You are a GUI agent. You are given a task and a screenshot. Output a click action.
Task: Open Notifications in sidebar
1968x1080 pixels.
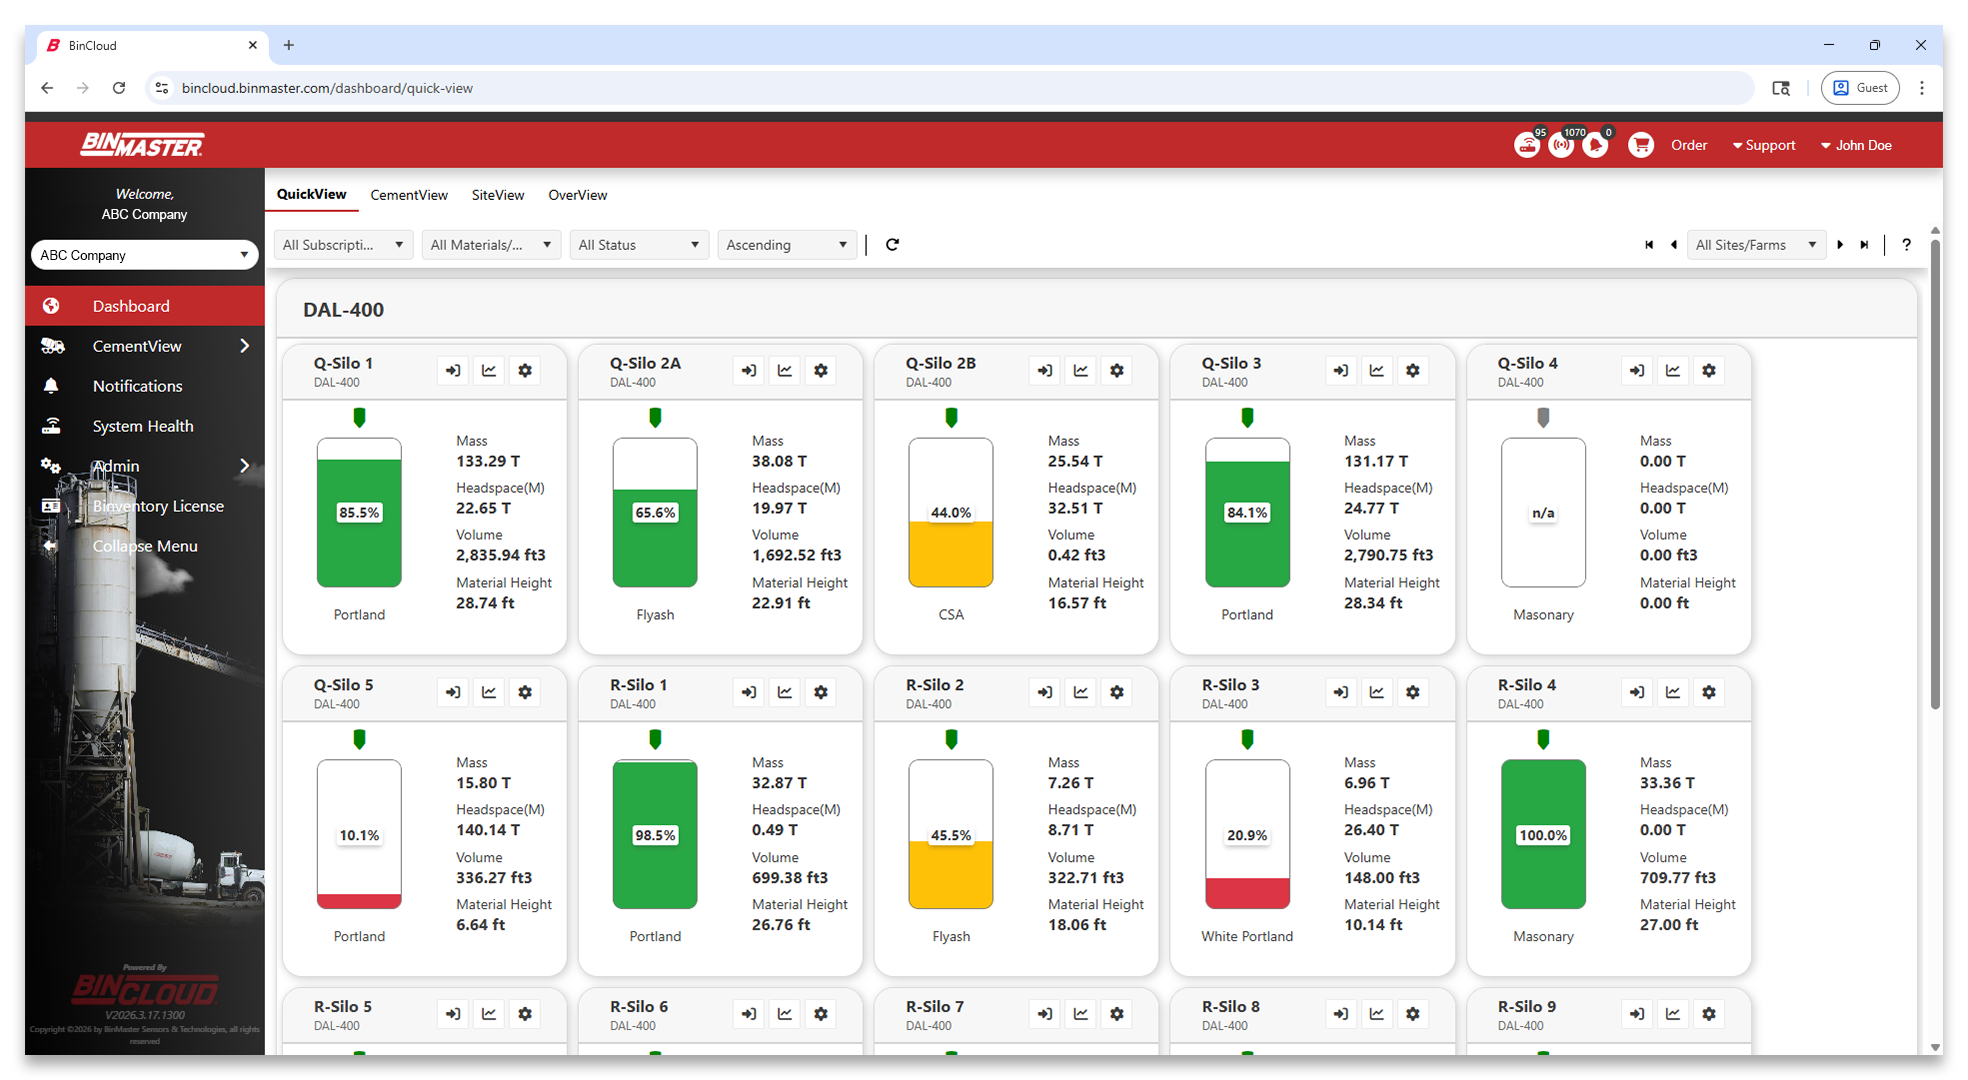(145, 386)
